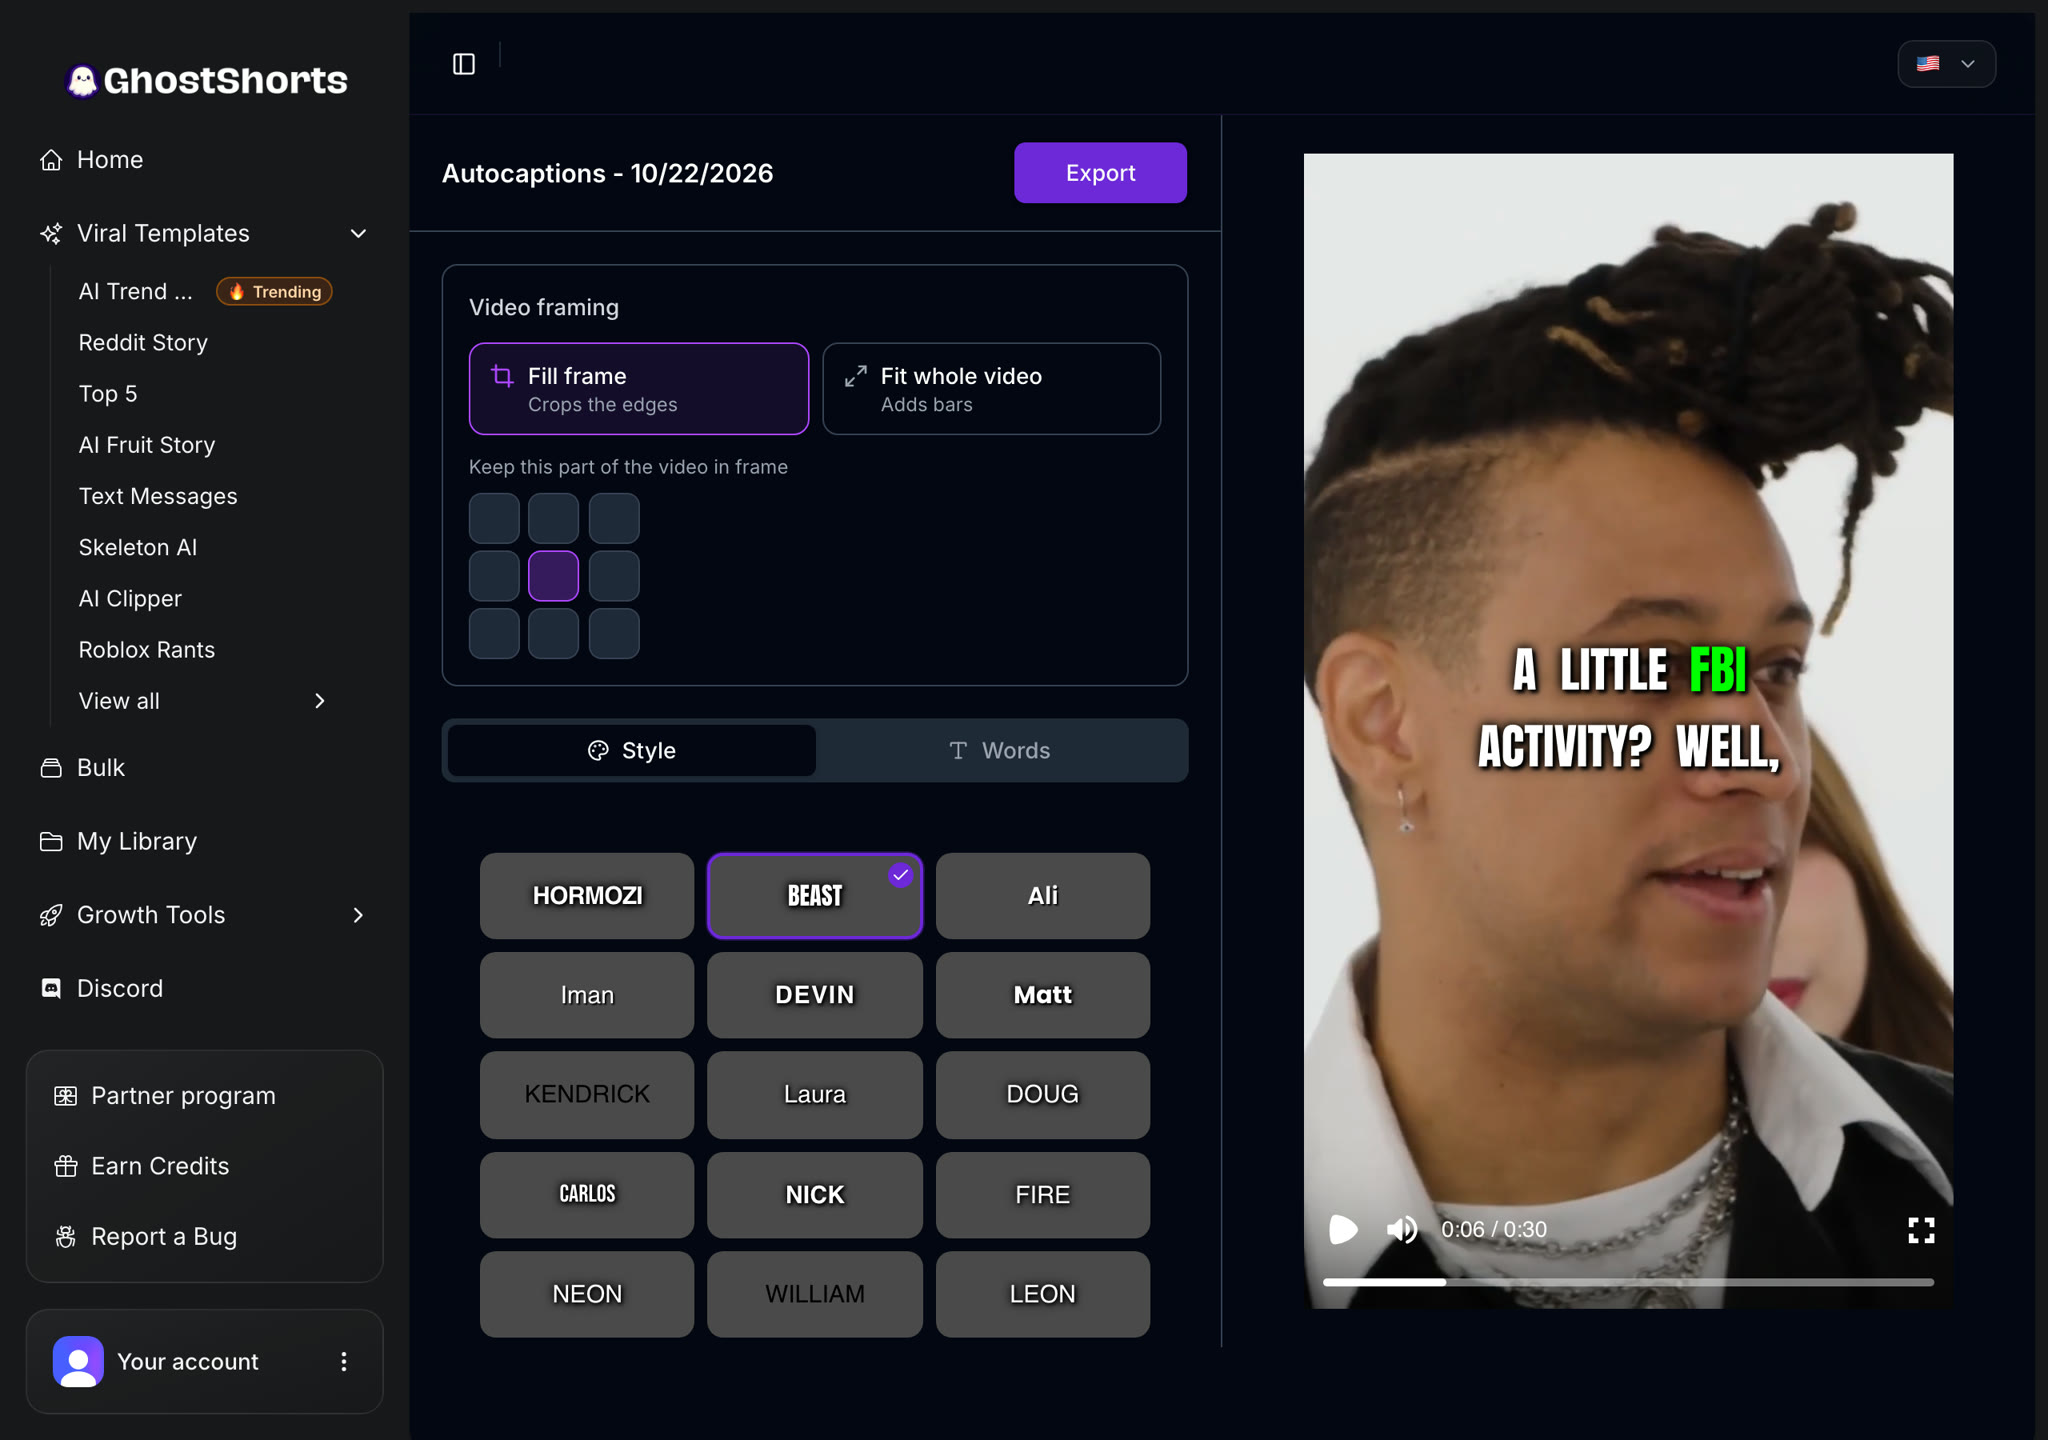Click the Earn Credits gift icon

tap(66, 1166)
